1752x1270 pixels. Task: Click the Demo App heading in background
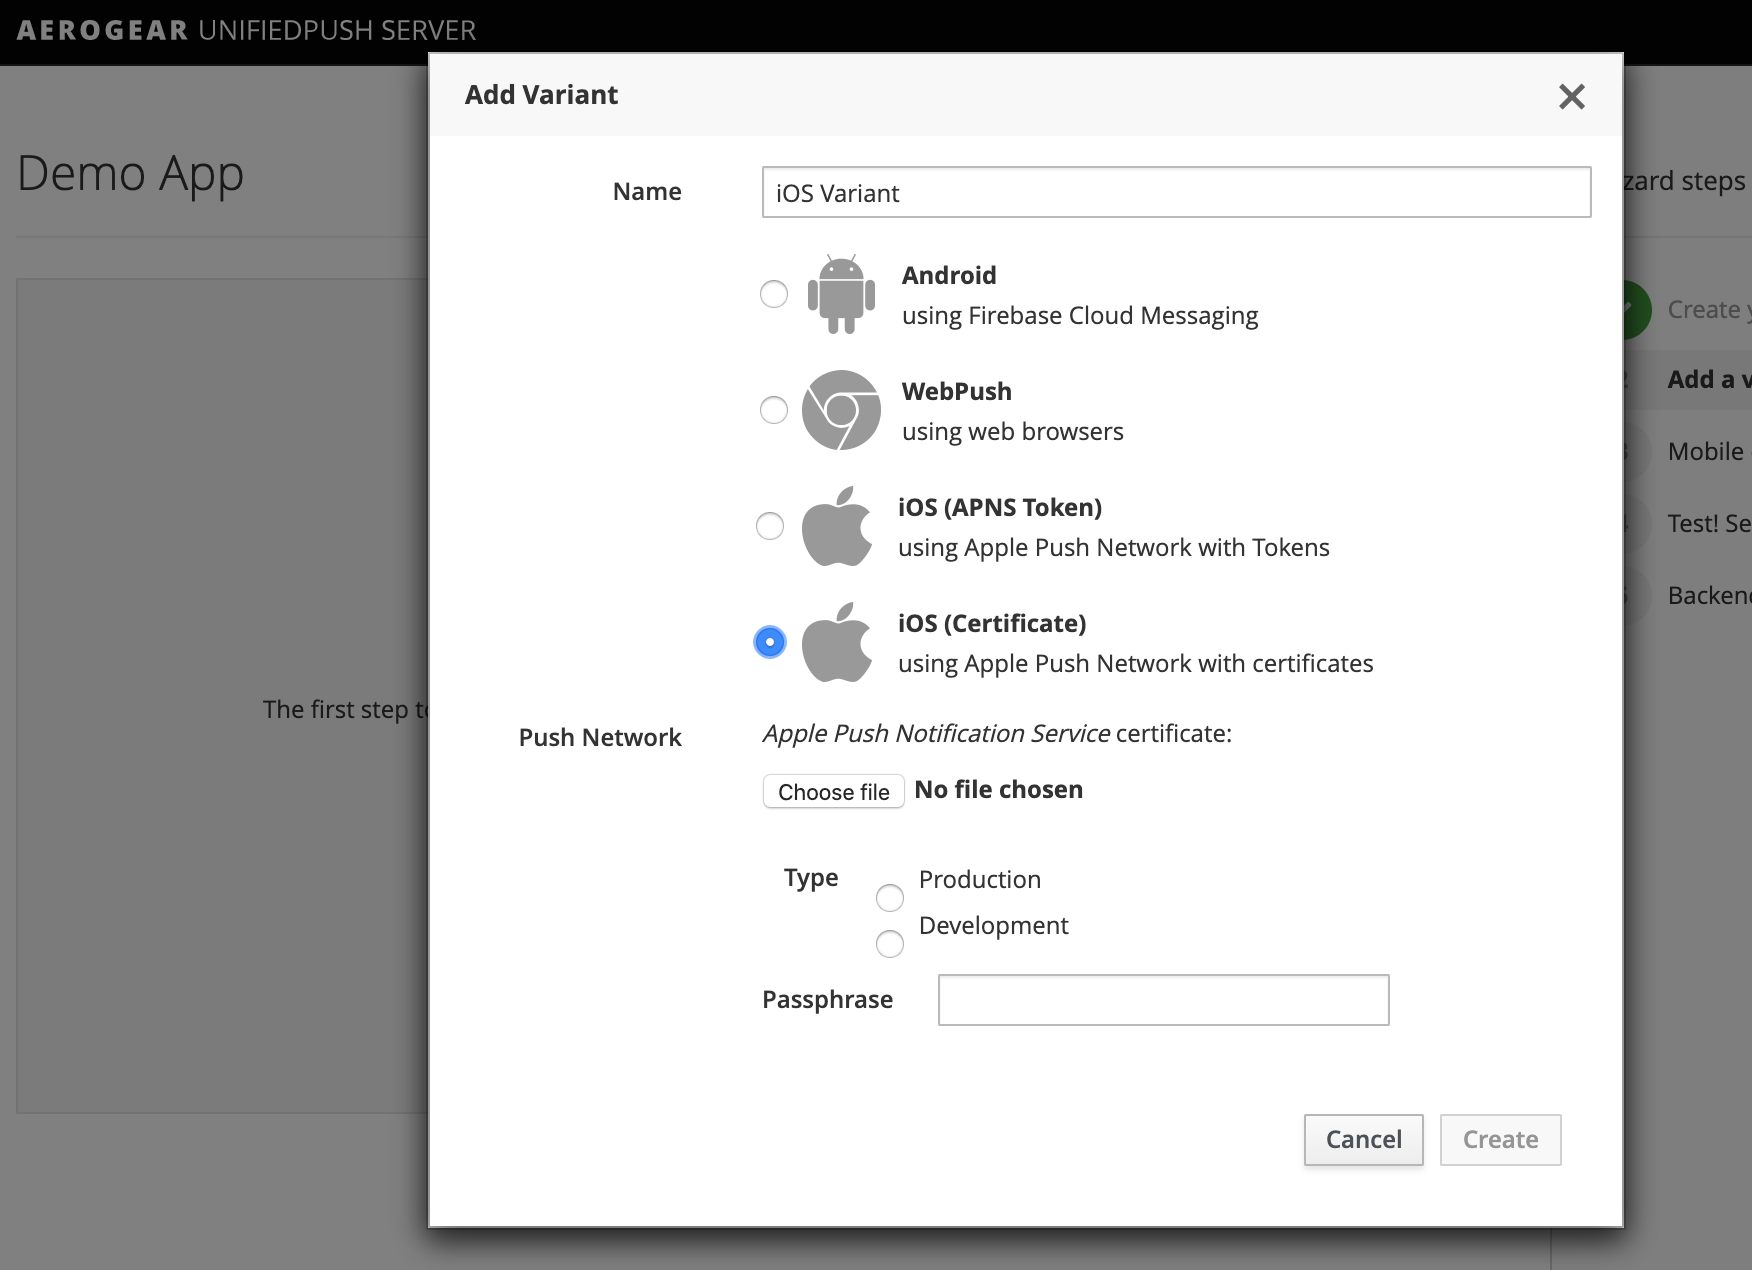(x=131, y=175)
